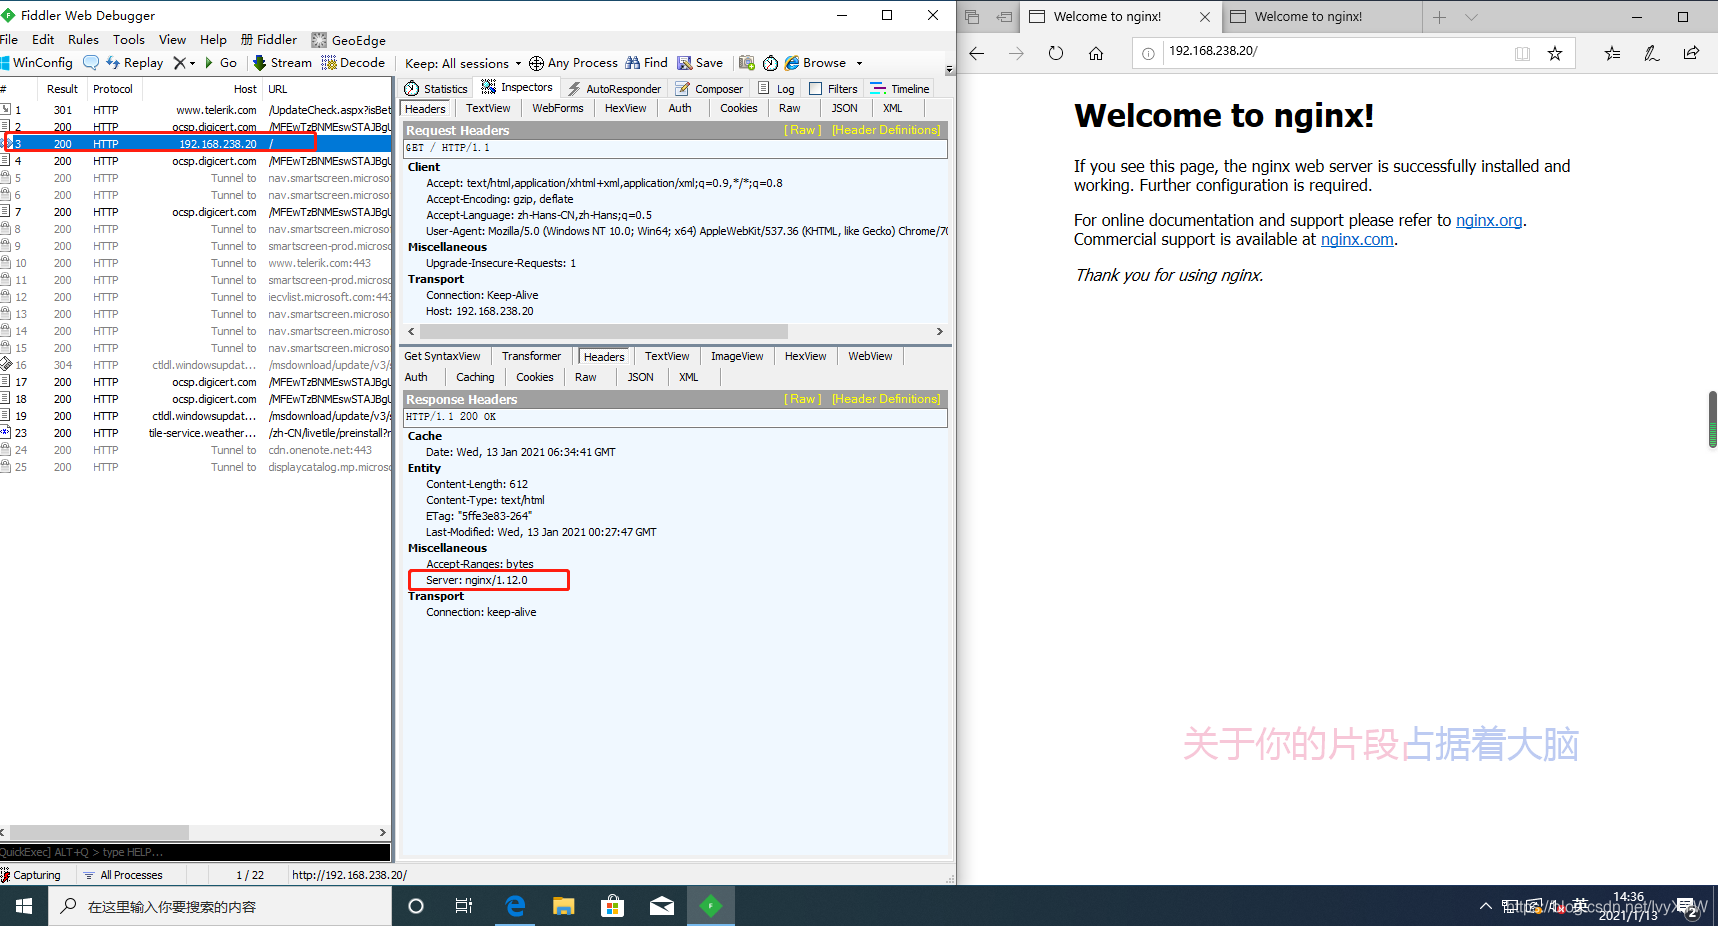Switch to the Composer tab
The image size is (1718, 926).
pyautogui.click(x=709, y=89)
